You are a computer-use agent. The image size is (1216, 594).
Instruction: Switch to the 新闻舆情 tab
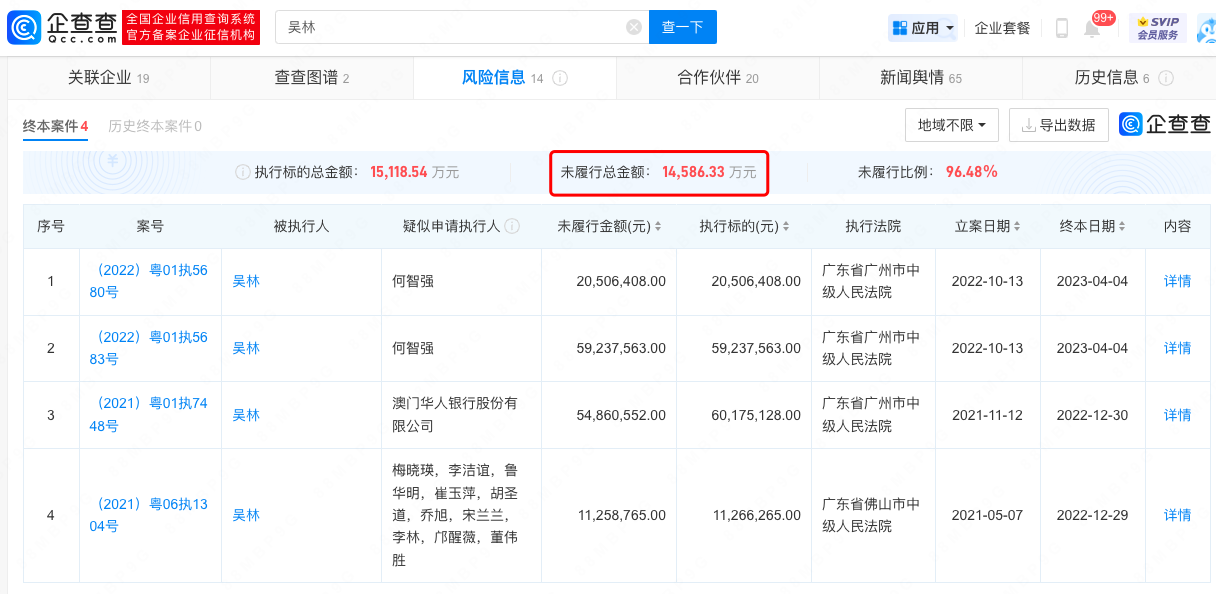(x=921, y=78)
